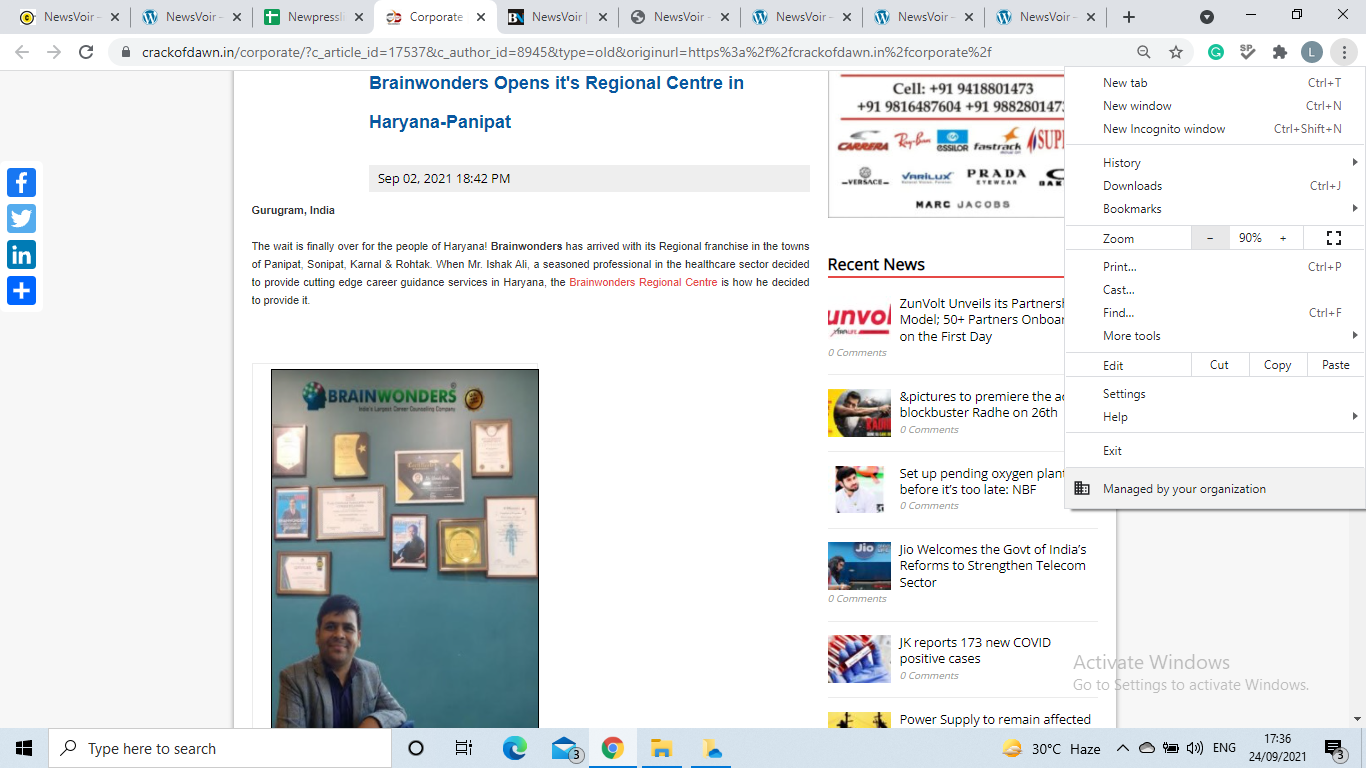The width and height of the screenshot is (1366, 768).
Task: Increase zoom with the plus button
Action: coord(1283,238)
